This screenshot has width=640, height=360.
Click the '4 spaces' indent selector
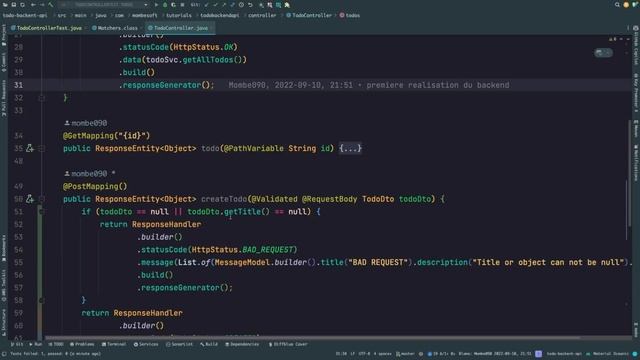382,354
